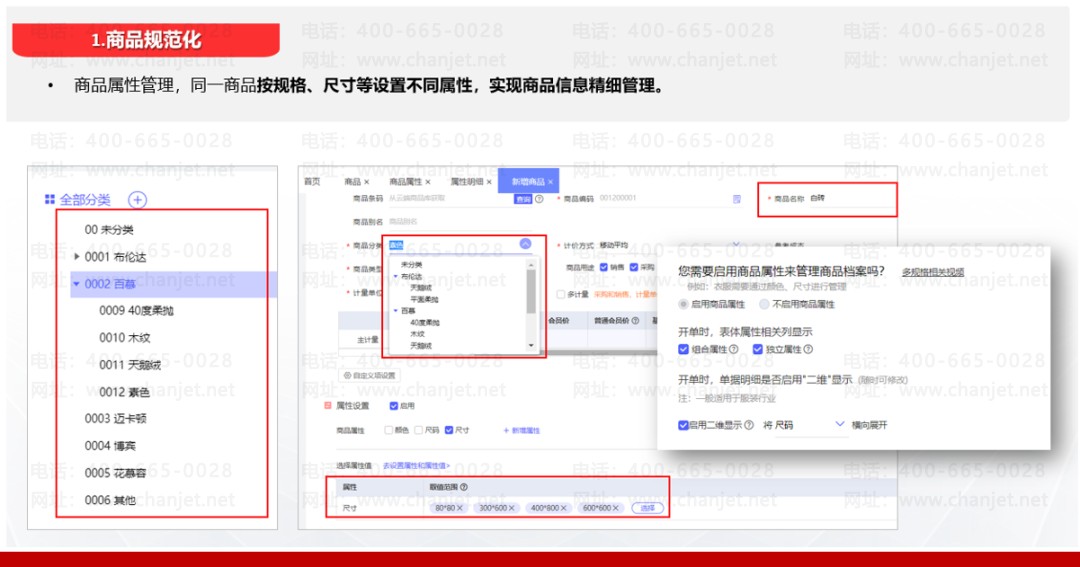Toggle the 采购 usage checkbox
This screenshot has height=567, width=1080.
(634, 267)
